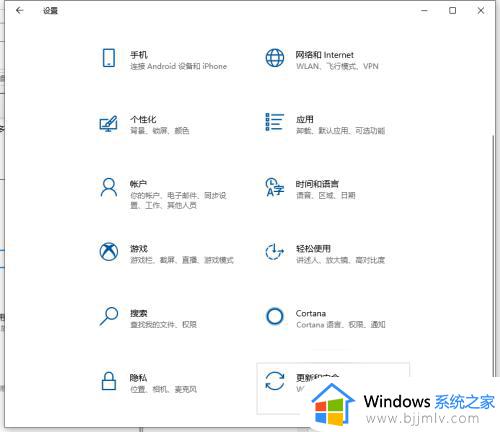500x432 pixels.
Task: Open the Apps list icon
Action: (275, 122)
